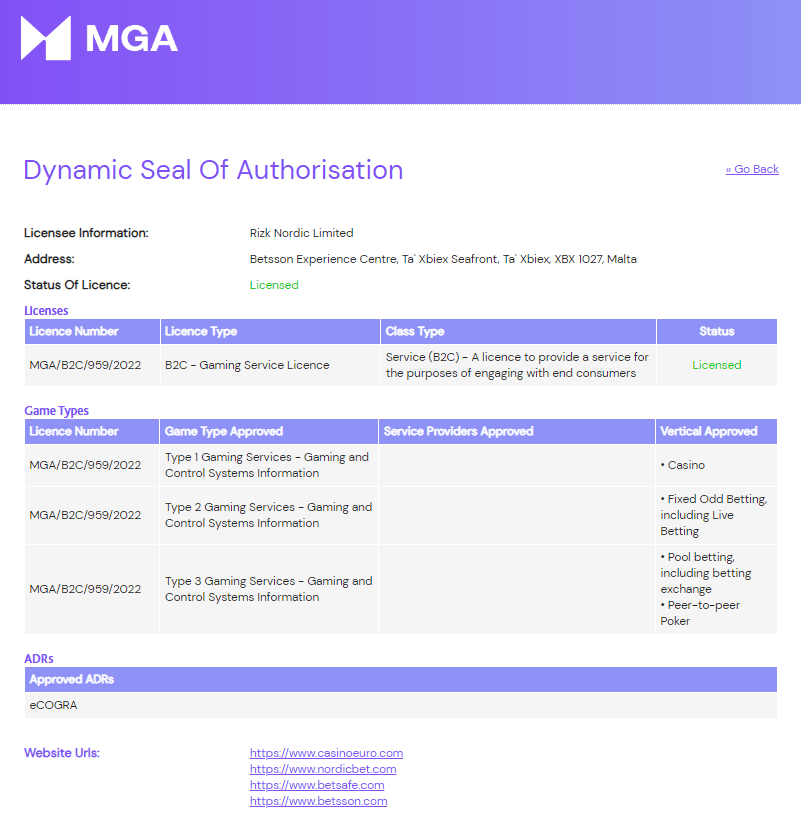The image size is (801, 832).
Task: Click the Status column header
Action: coord(717,331)
